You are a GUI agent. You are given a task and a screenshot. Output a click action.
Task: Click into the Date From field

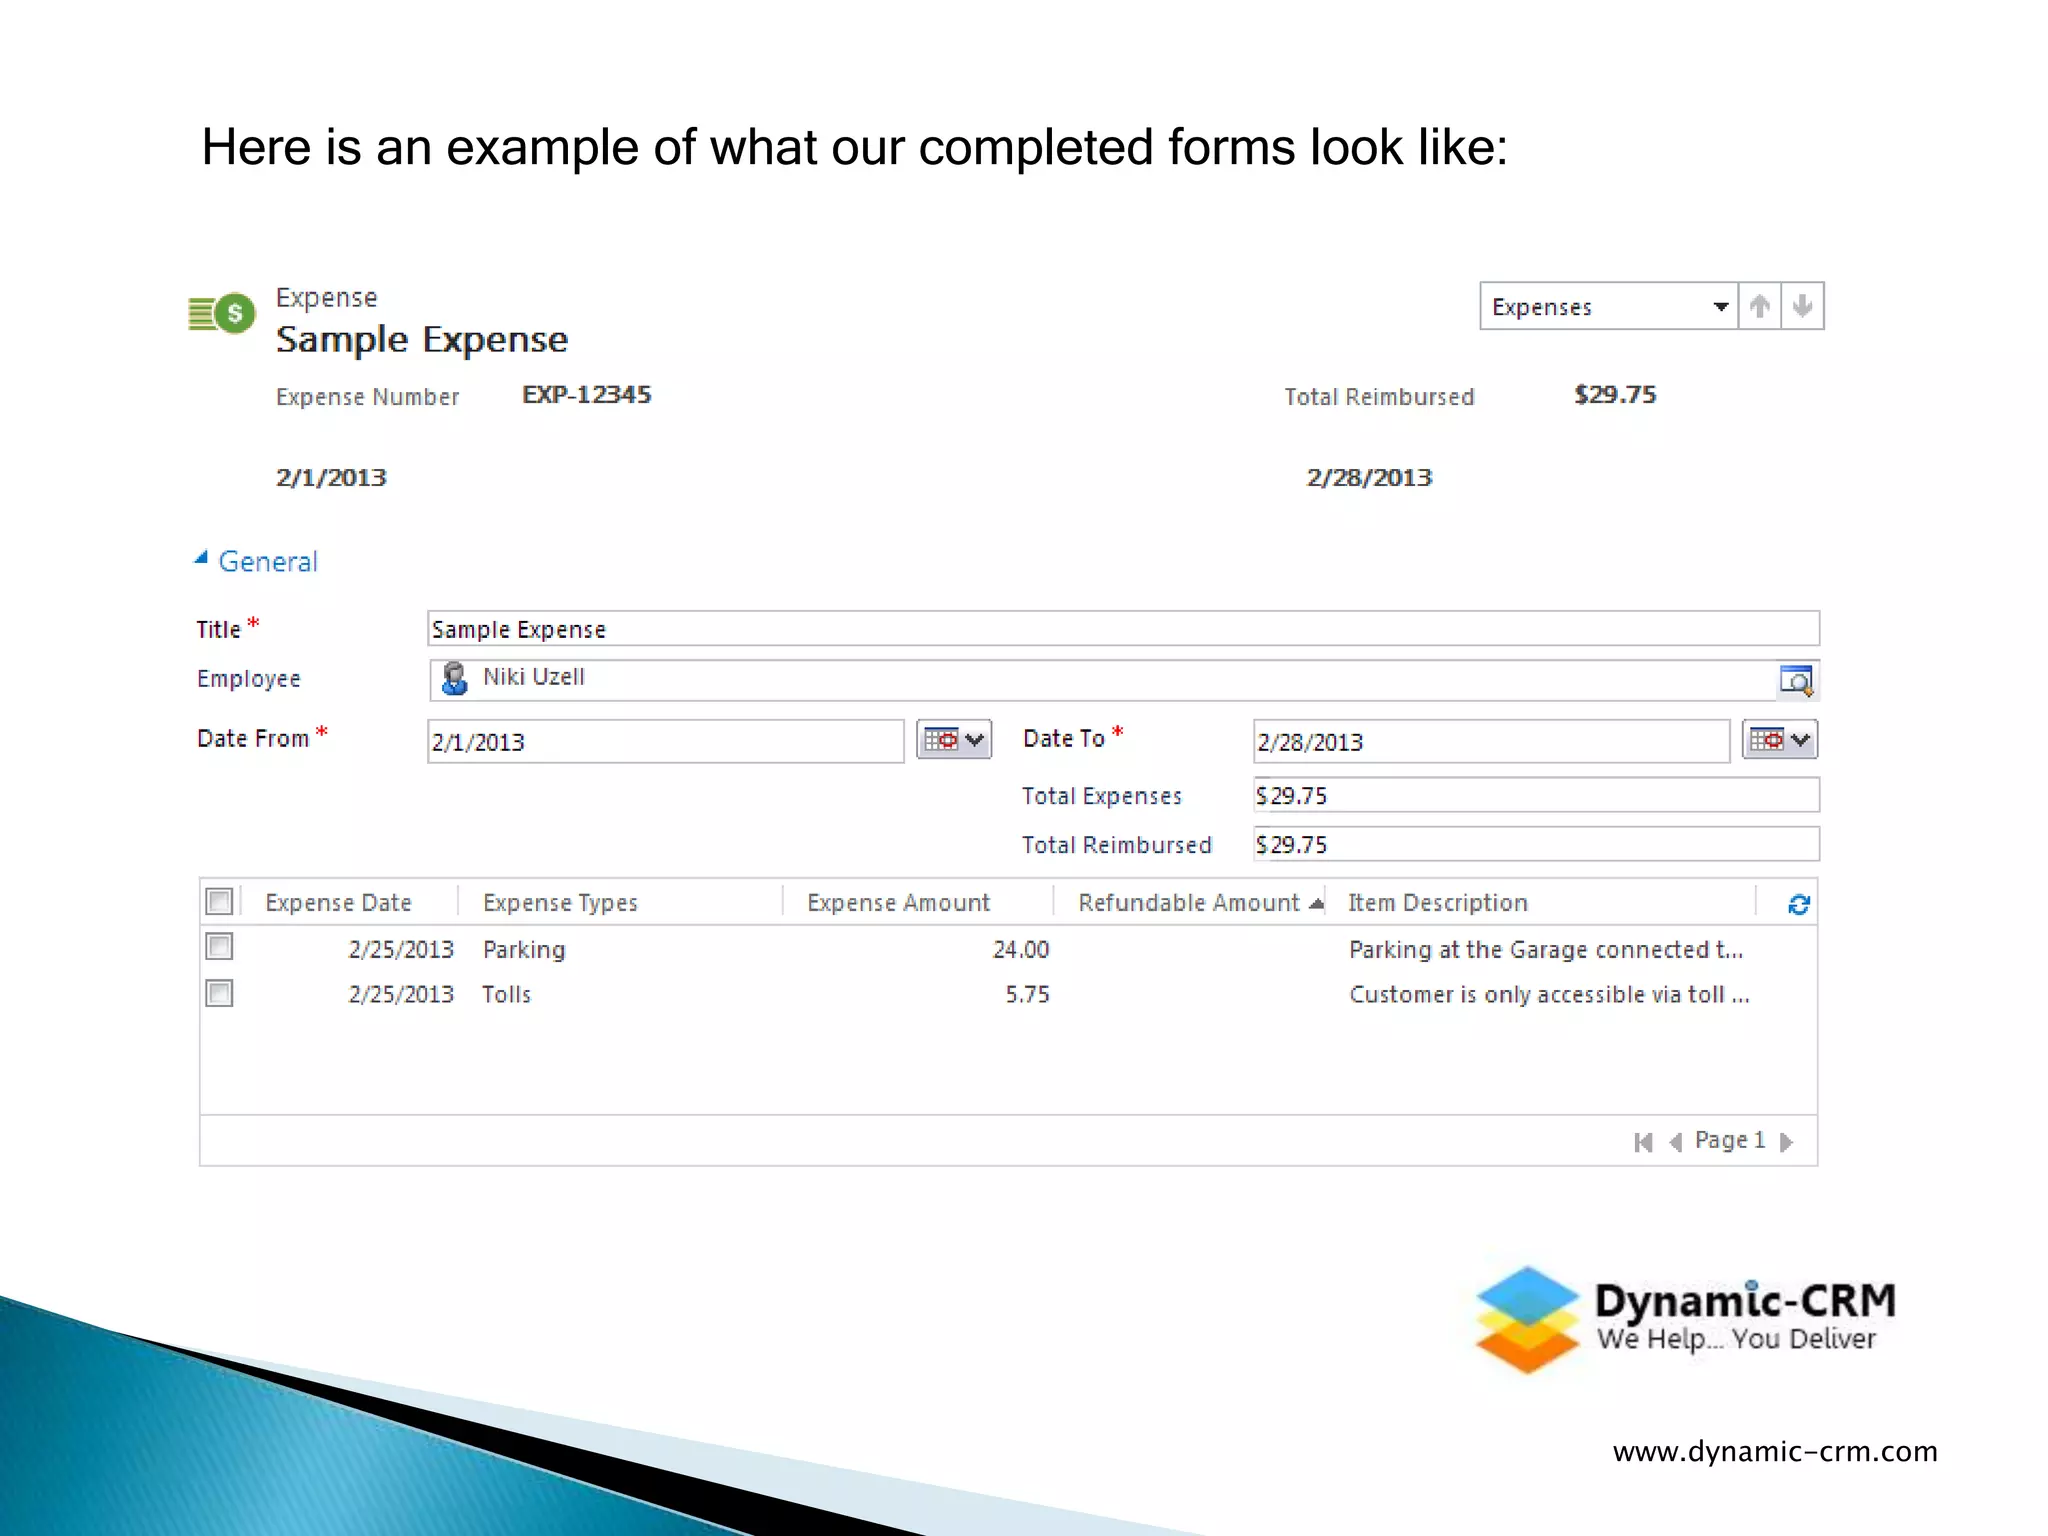point(665,741)
